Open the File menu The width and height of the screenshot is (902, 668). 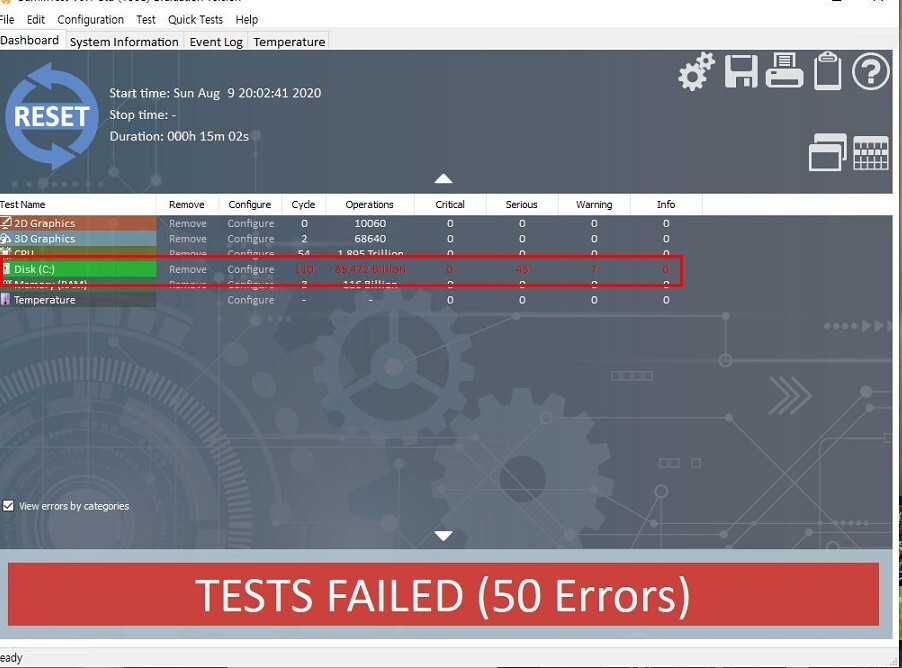[x=7, y=20]
